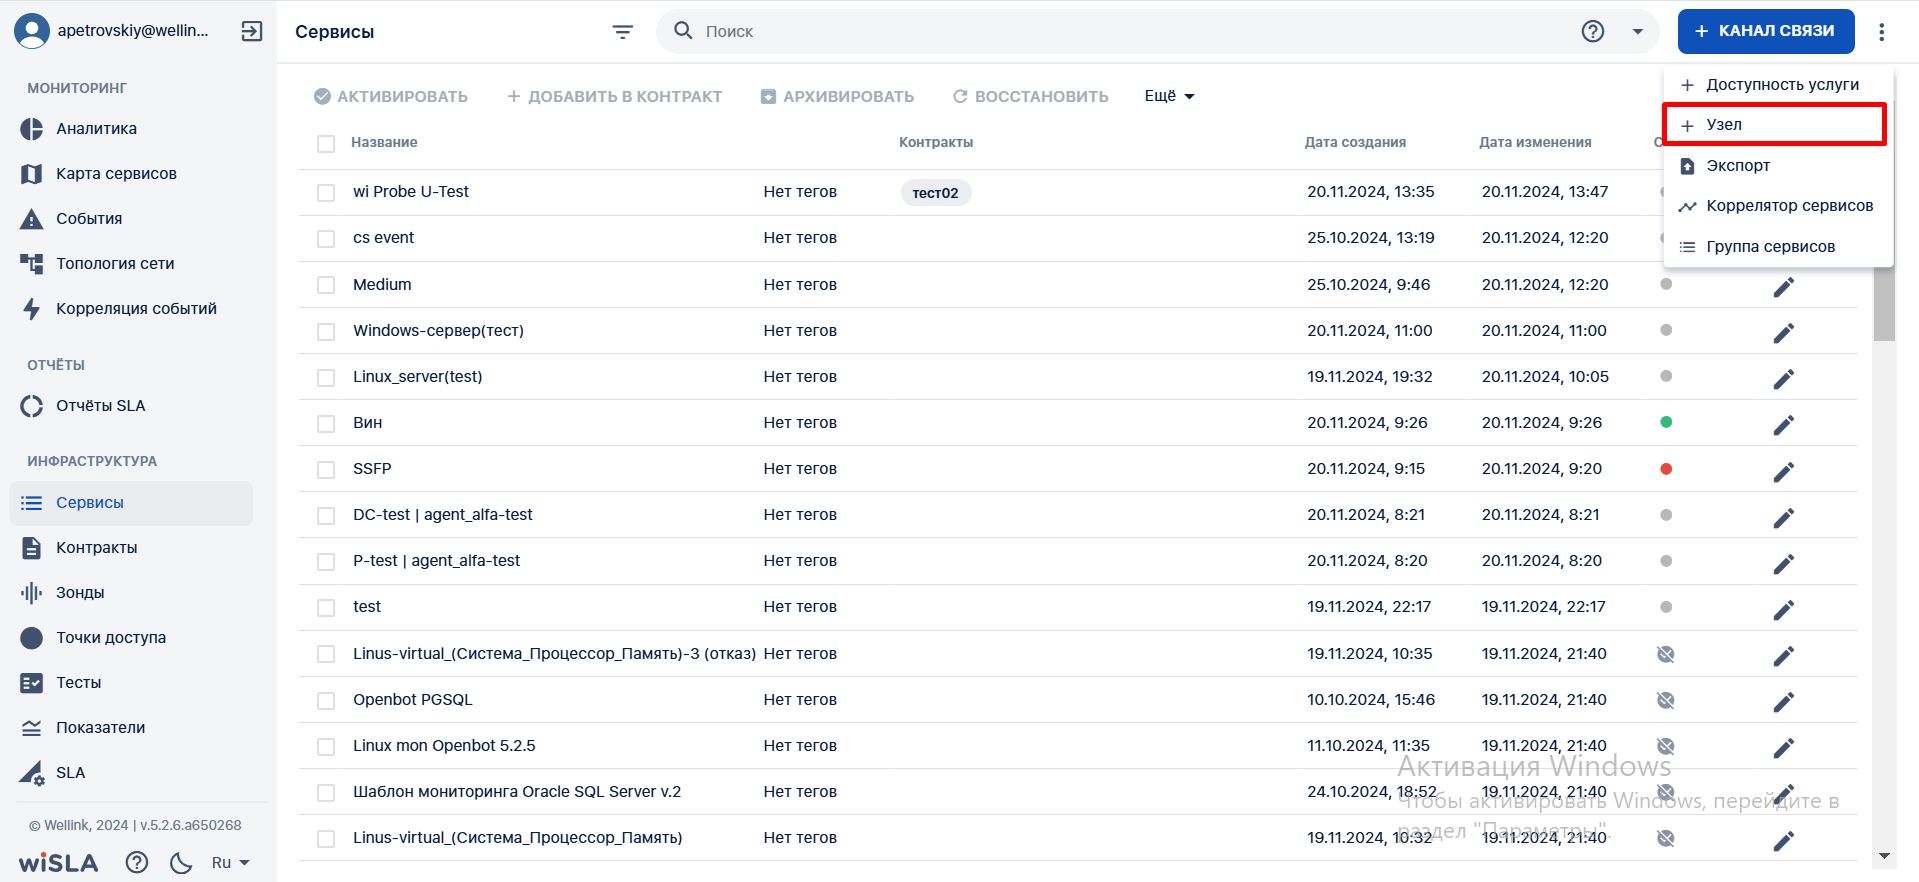Open the help icon in the sidebar footer
Screen dimensions: 1919x882
(137, 862)
